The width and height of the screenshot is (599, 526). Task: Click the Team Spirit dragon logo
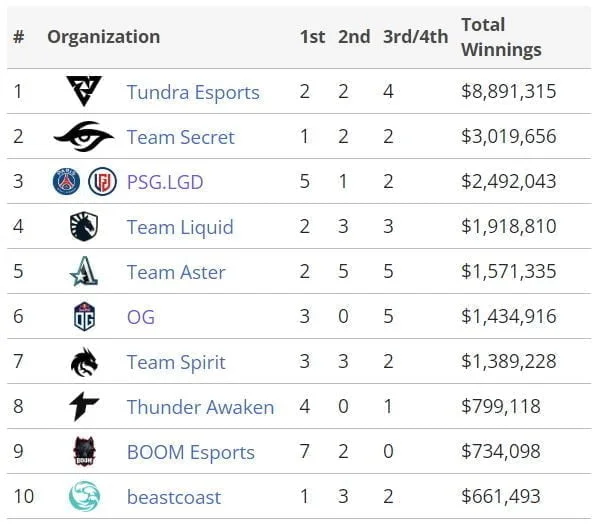[x=84, y=361]
